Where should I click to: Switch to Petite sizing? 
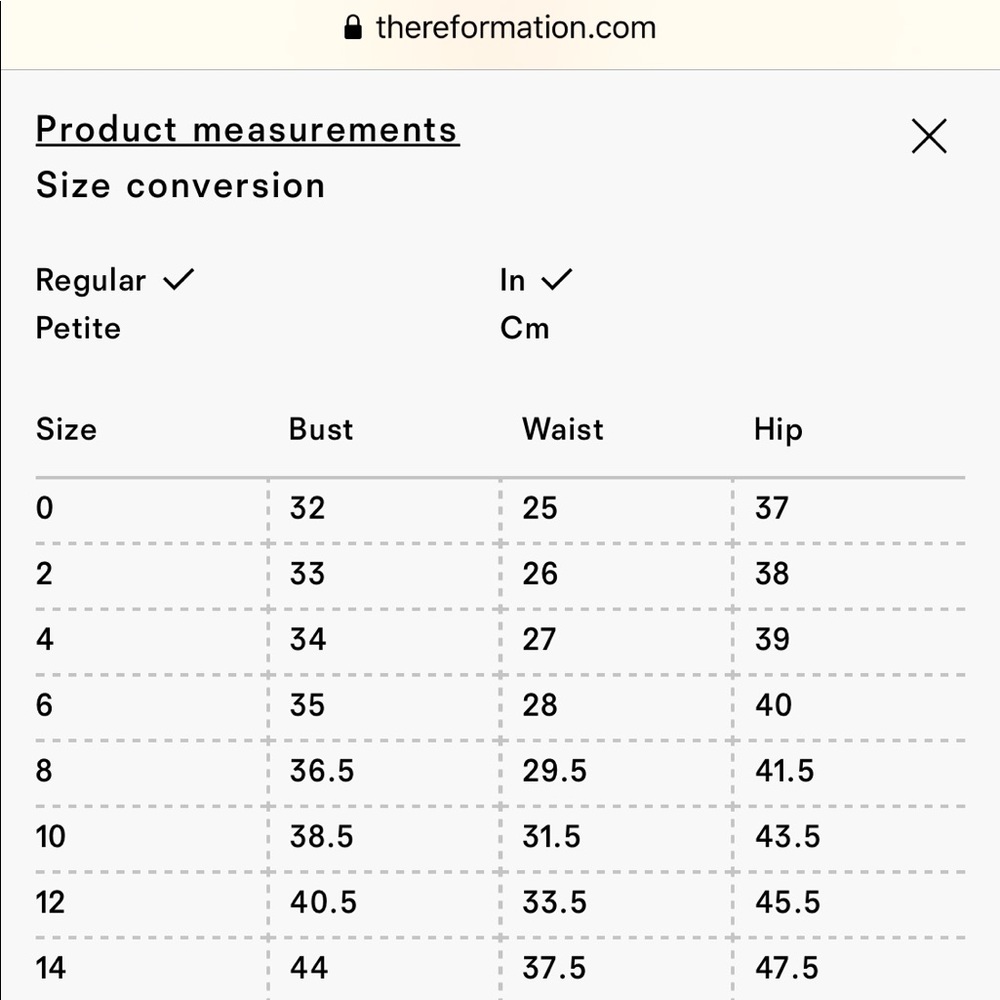(x=78, y=328)
